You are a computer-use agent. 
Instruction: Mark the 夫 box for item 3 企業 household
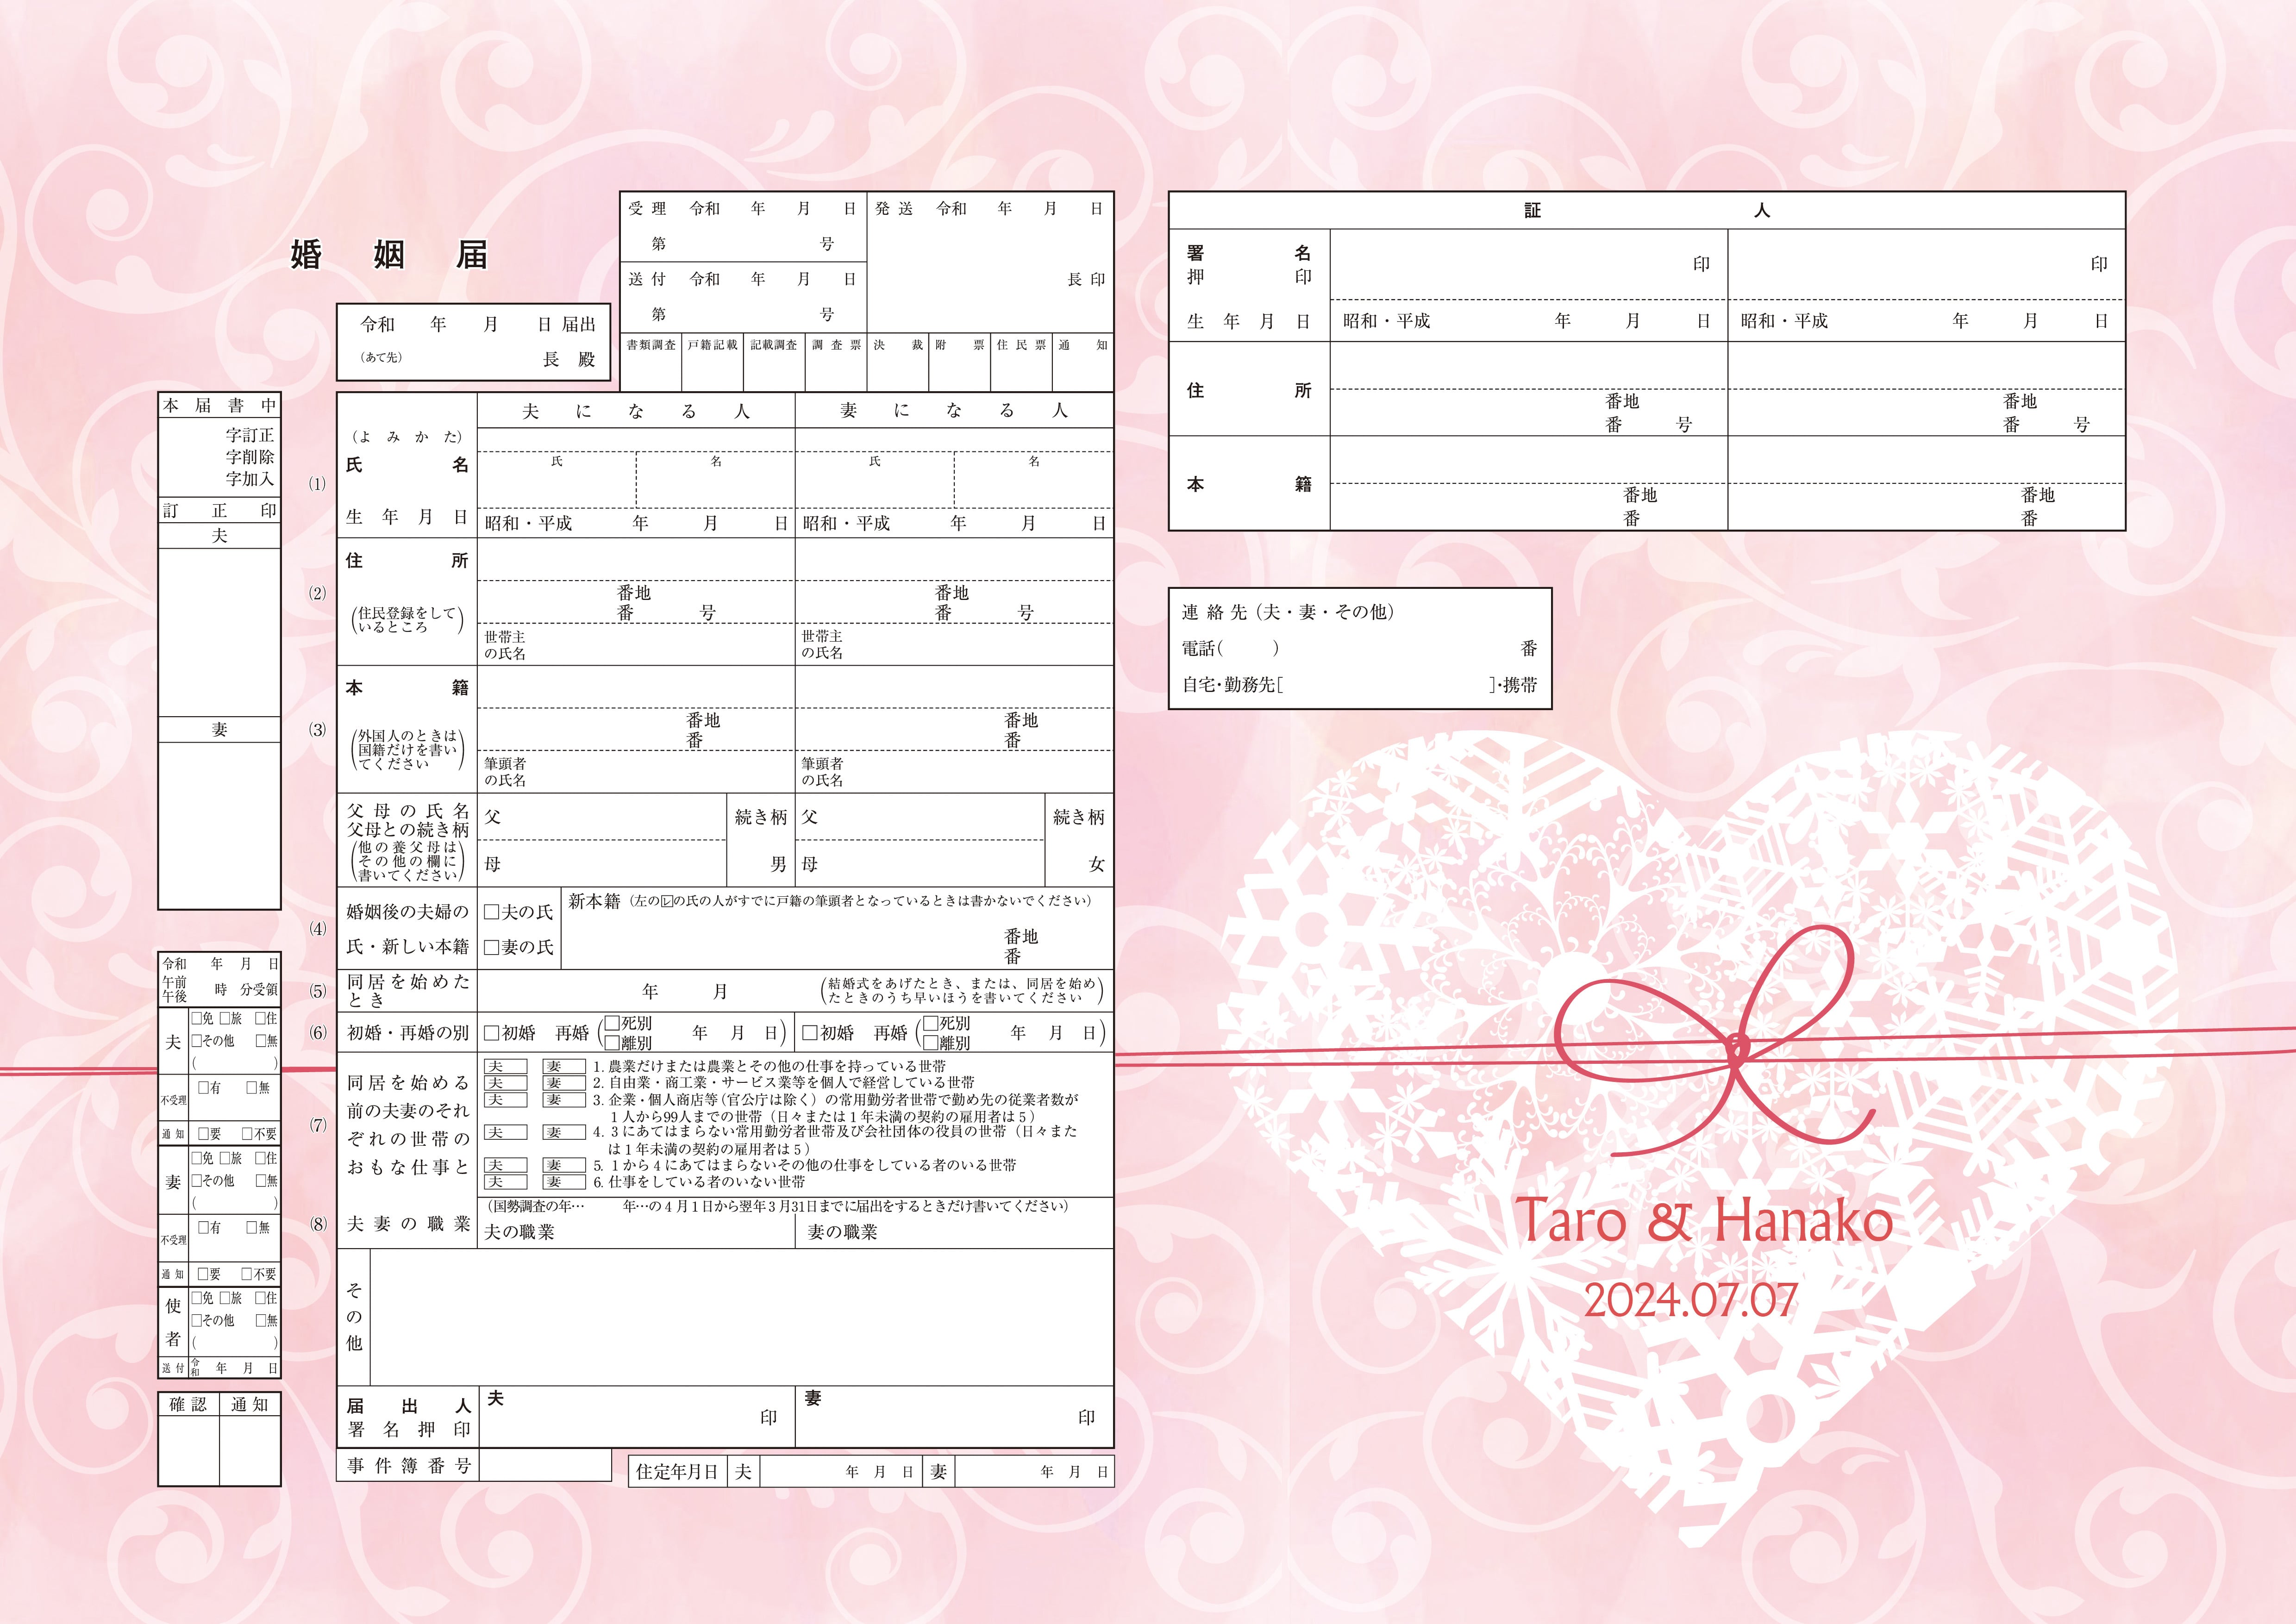pos(505,1100)
